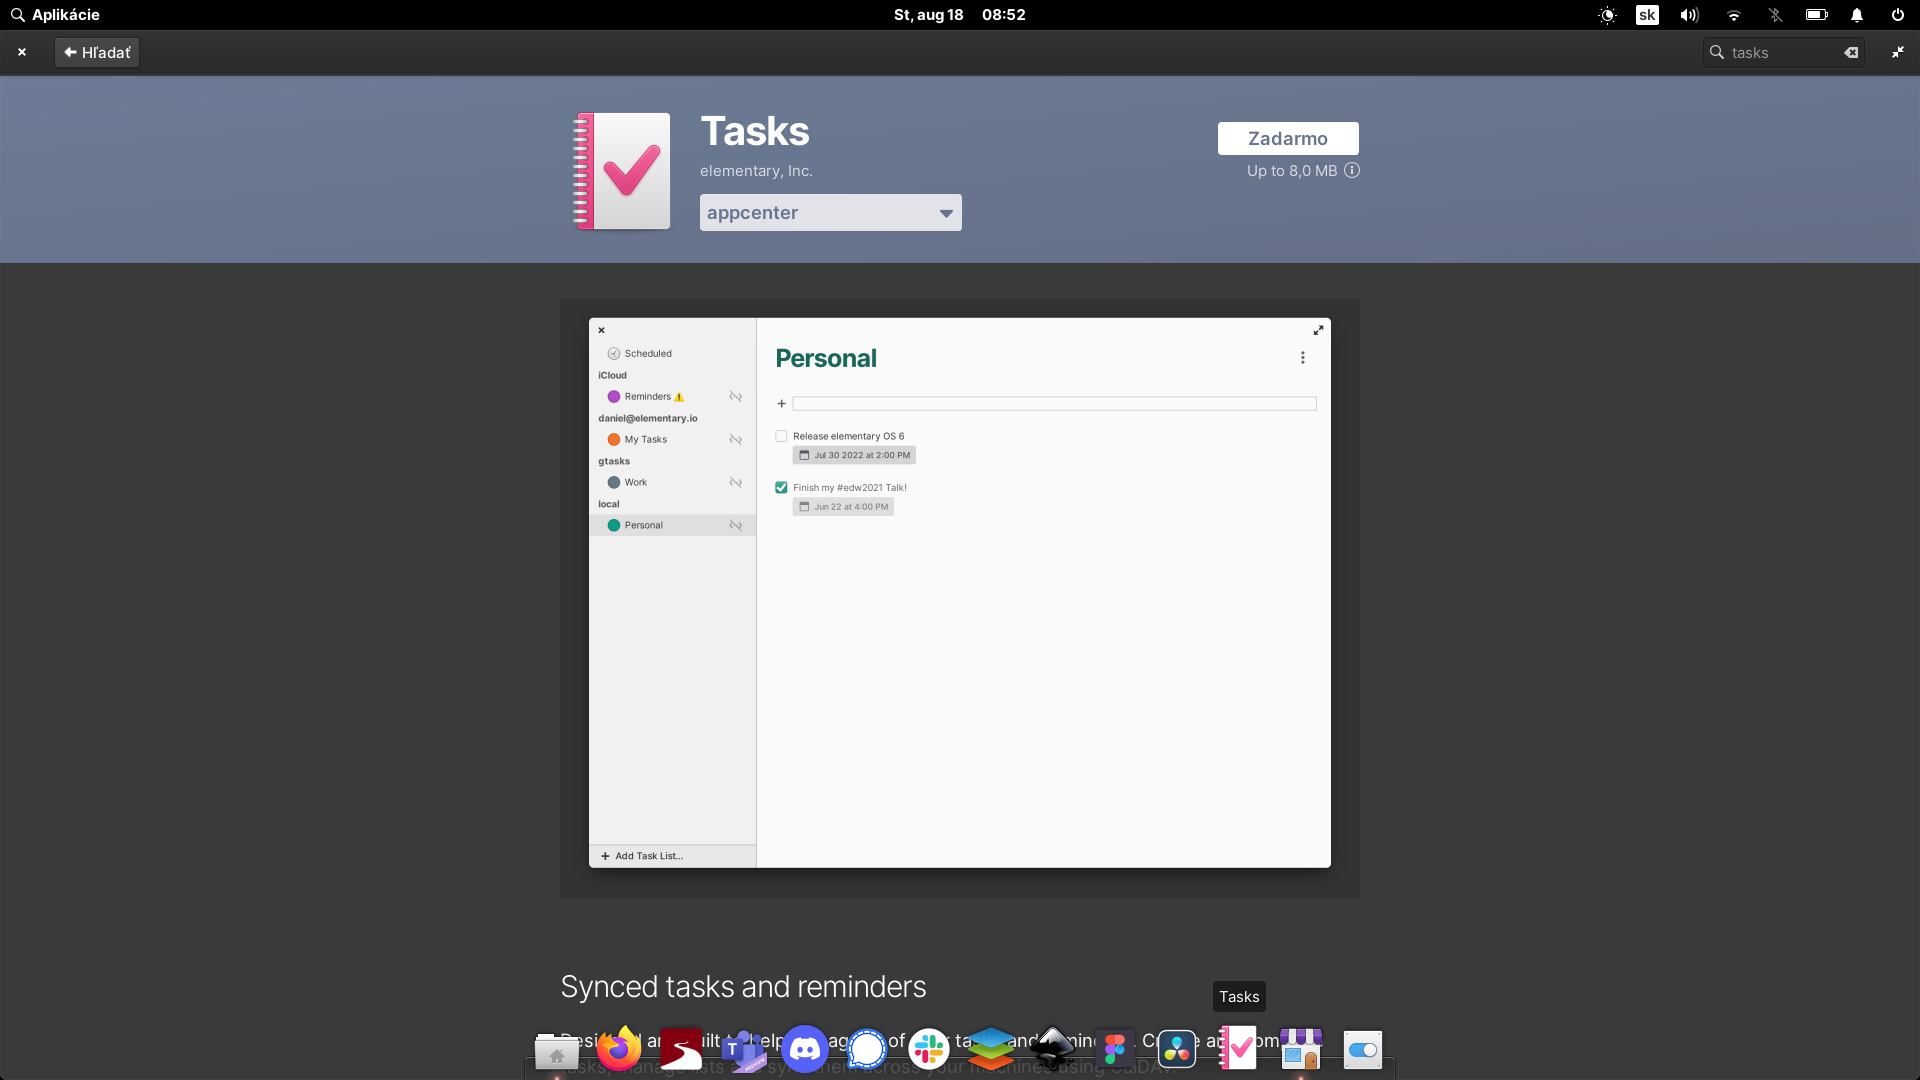This screenshot has width=1920, height=1080.
Task: Launch Firefox from the dock
Action: [619, 1048]
